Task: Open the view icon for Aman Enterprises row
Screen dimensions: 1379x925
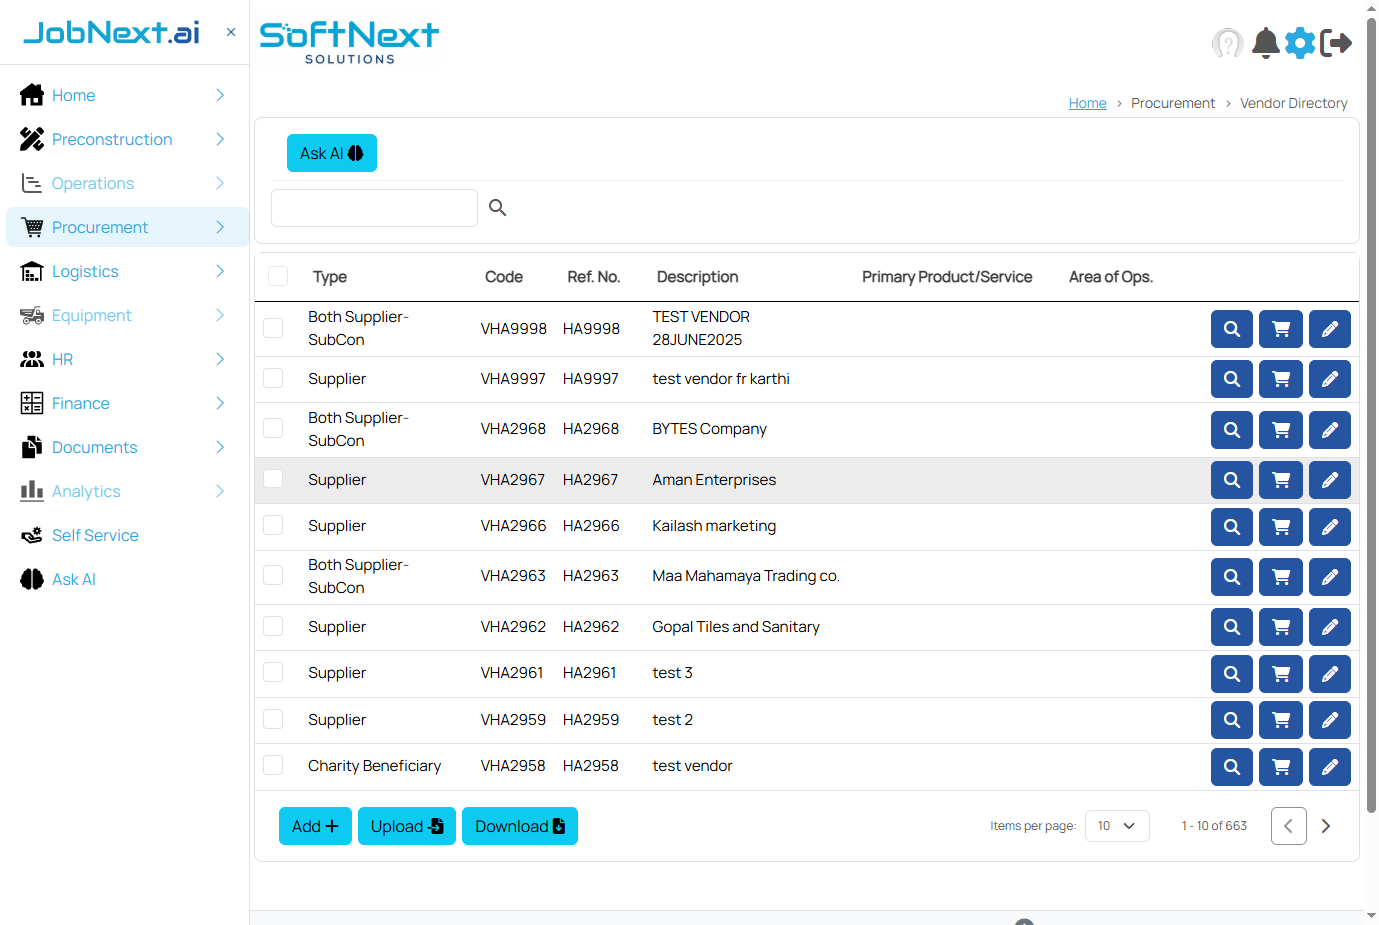Action: [1231, 479]
